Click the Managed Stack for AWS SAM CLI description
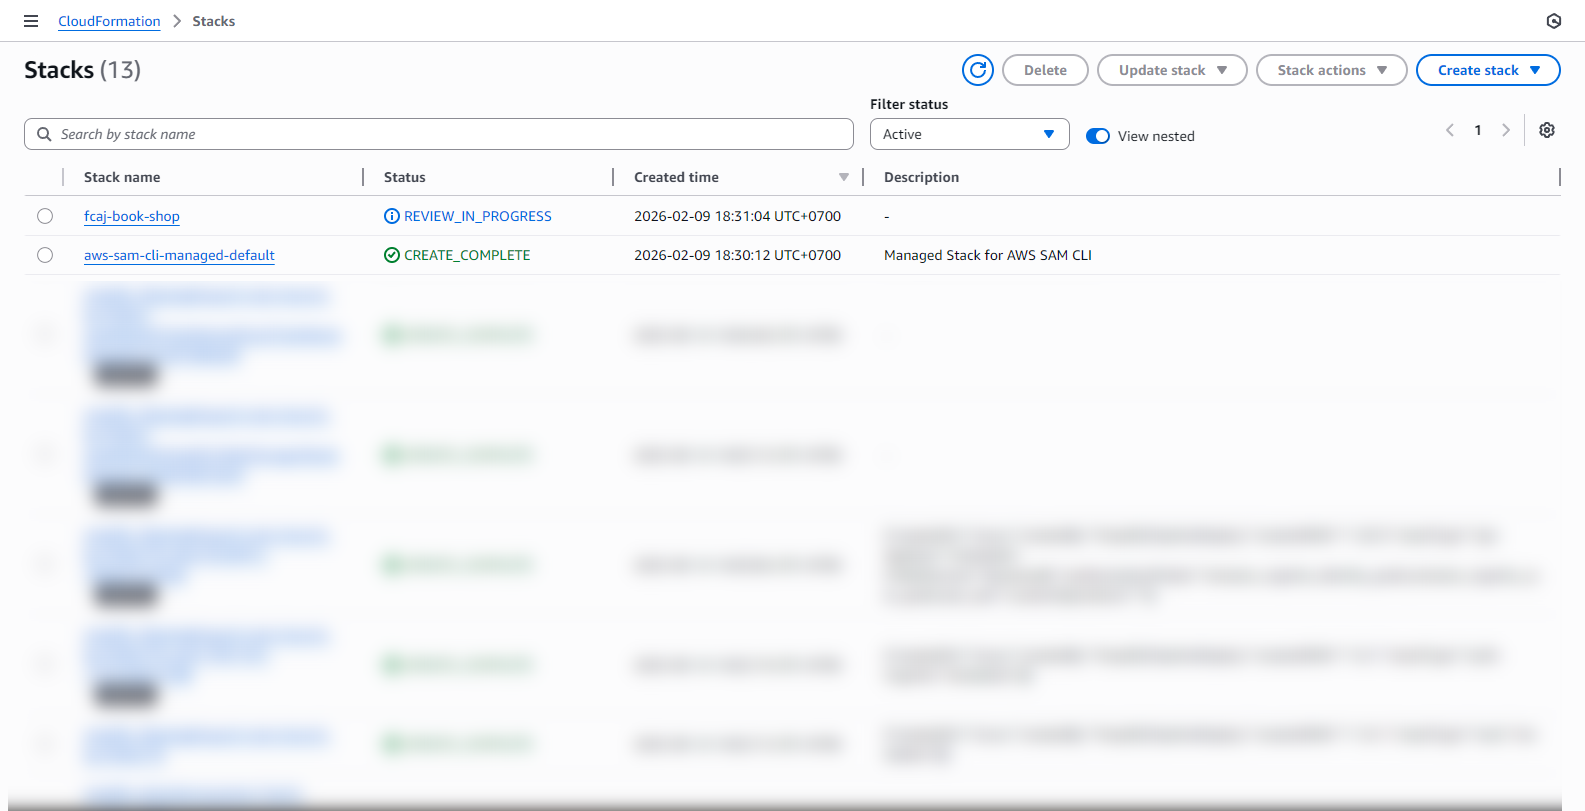 [x=988, y=255]
